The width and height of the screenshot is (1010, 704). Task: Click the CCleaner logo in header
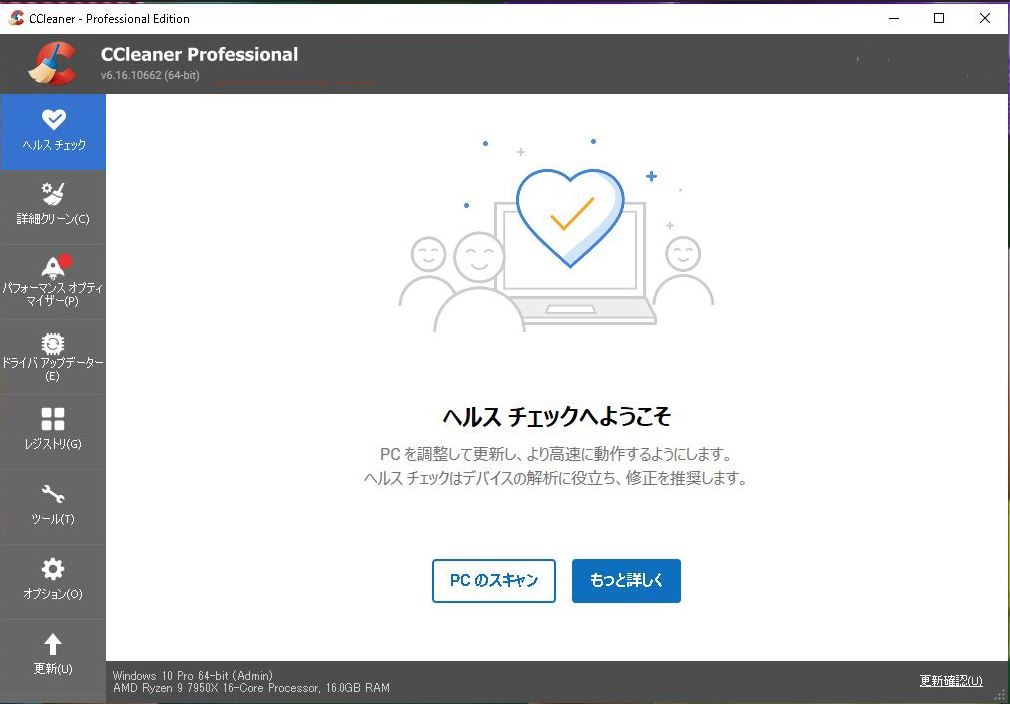[52, 63]
